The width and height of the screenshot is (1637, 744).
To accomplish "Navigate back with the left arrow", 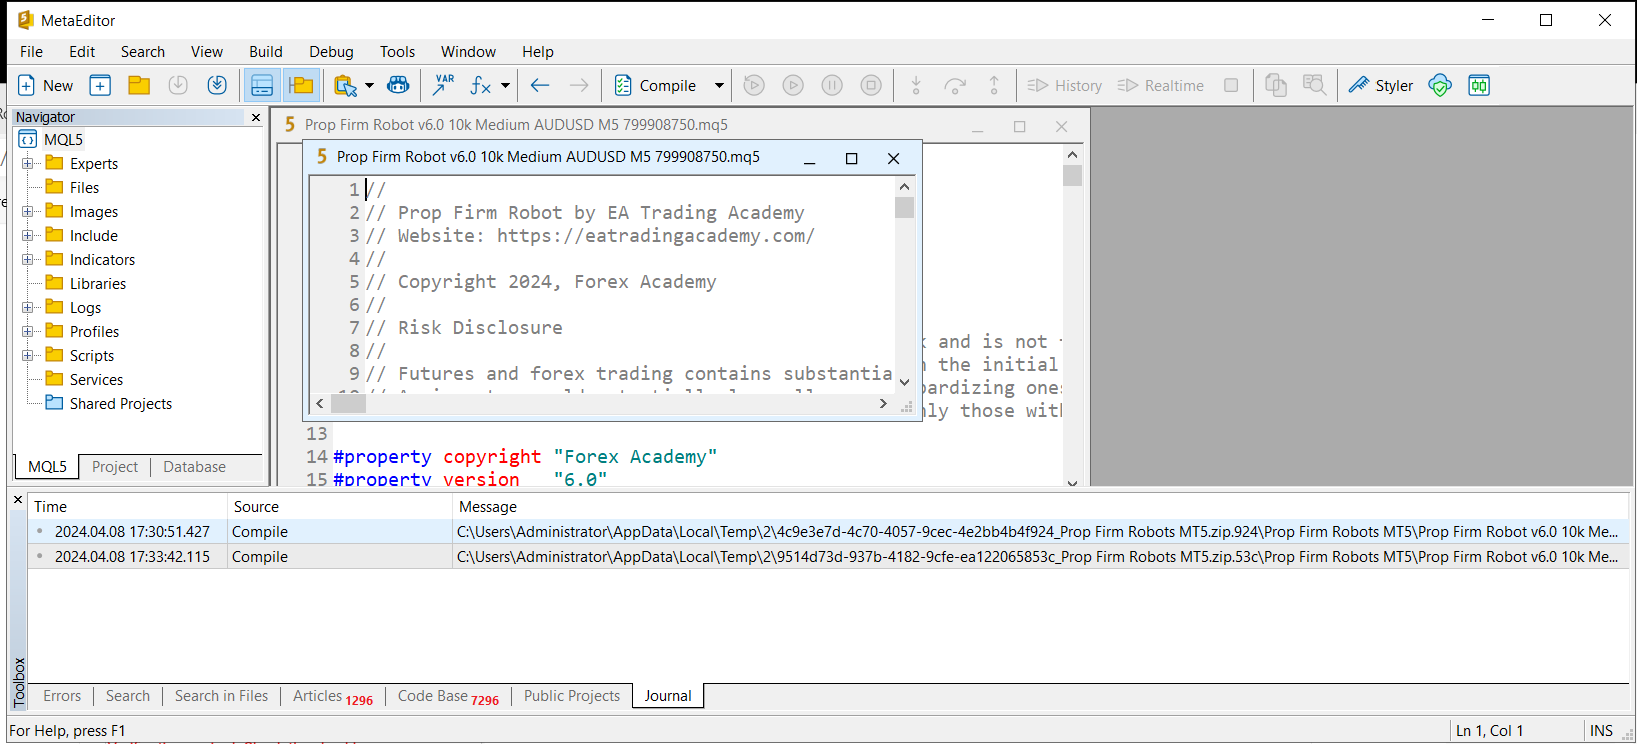I will coord(540,86).
